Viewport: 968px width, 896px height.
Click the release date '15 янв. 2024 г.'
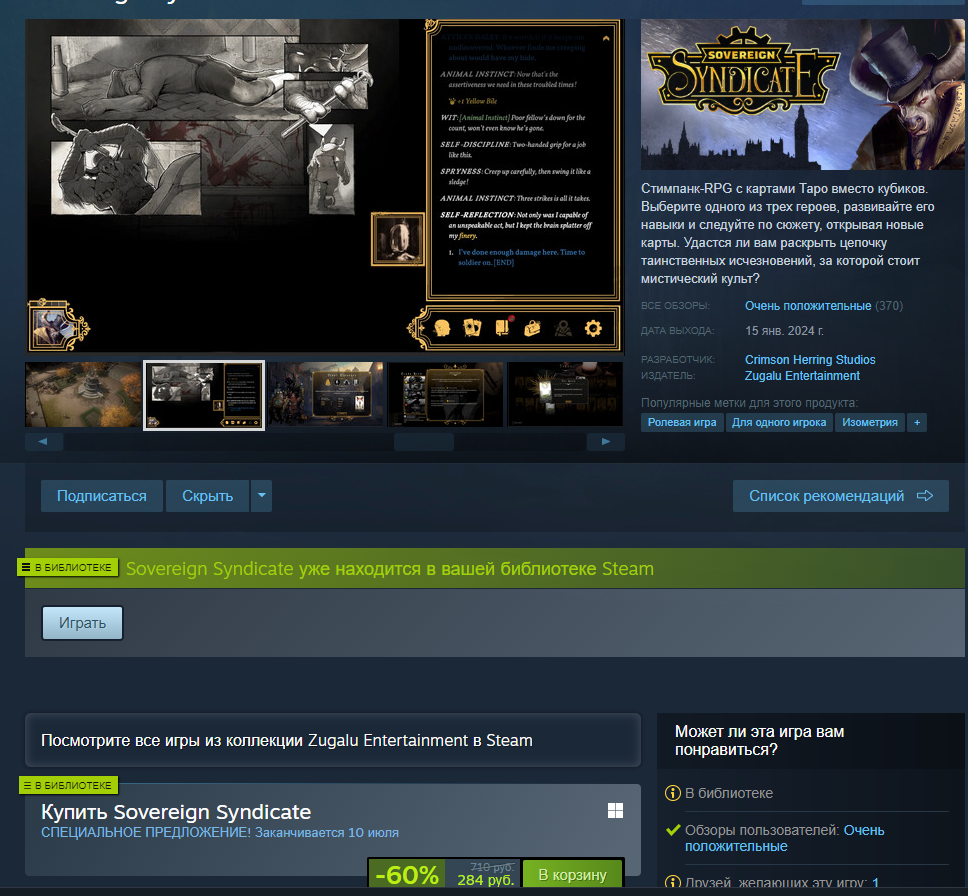(x=784, y=331)
